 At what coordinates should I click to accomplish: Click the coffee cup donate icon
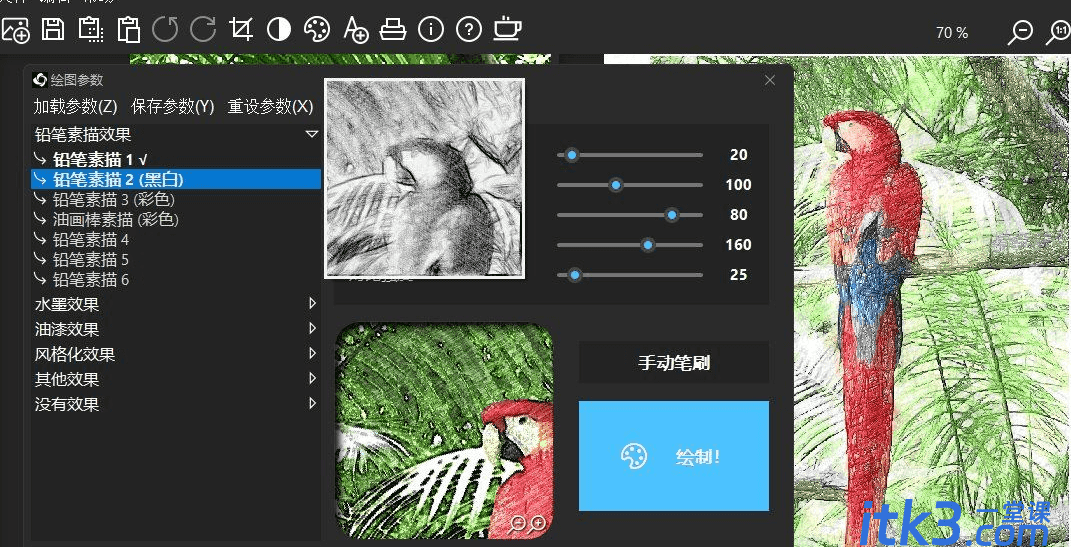[x=507, y=29]
